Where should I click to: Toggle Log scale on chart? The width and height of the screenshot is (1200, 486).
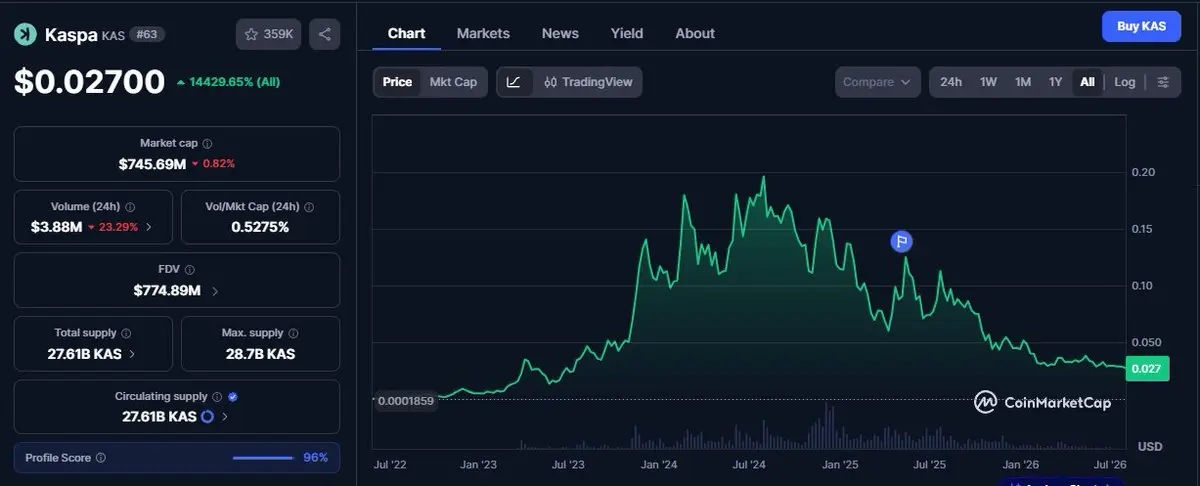pos(1125,82)
